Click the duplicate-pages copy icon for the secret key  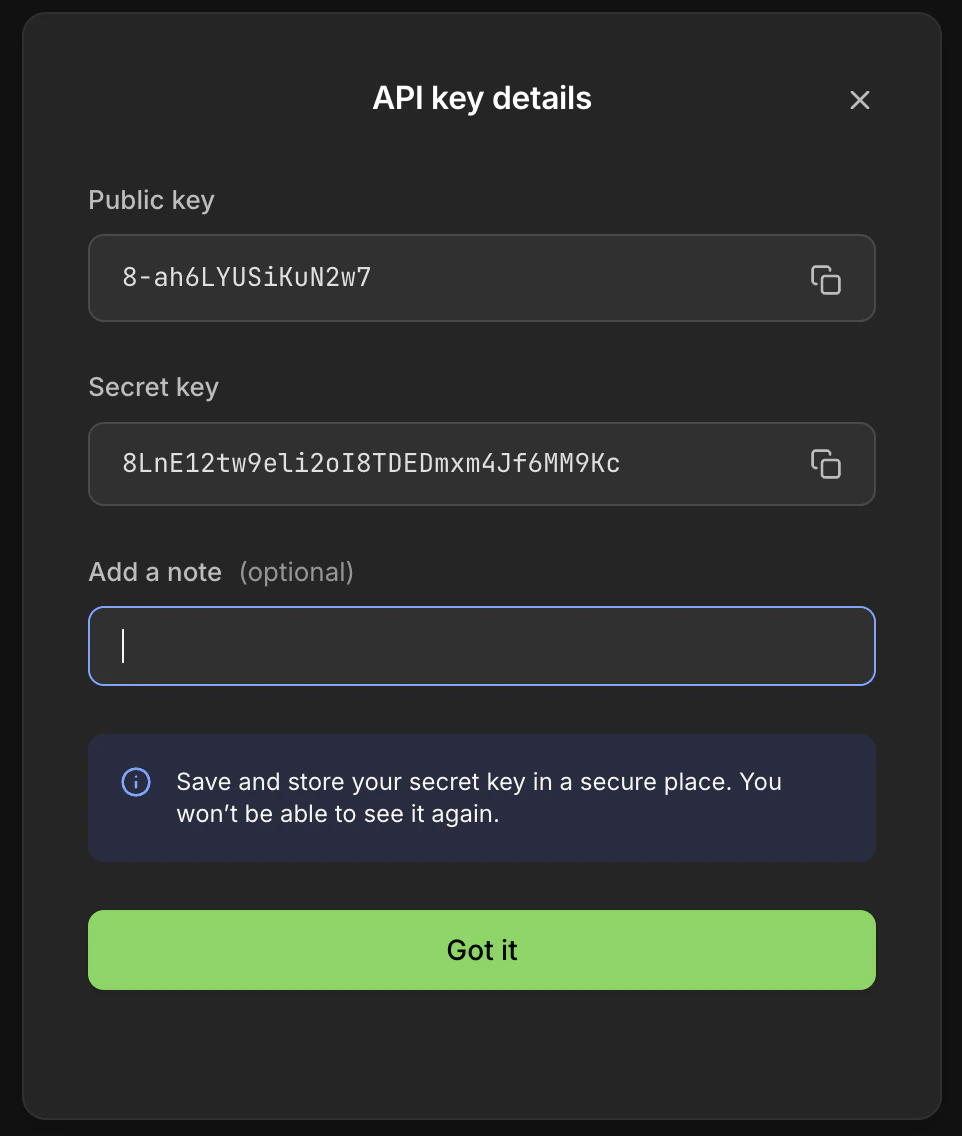827,464
